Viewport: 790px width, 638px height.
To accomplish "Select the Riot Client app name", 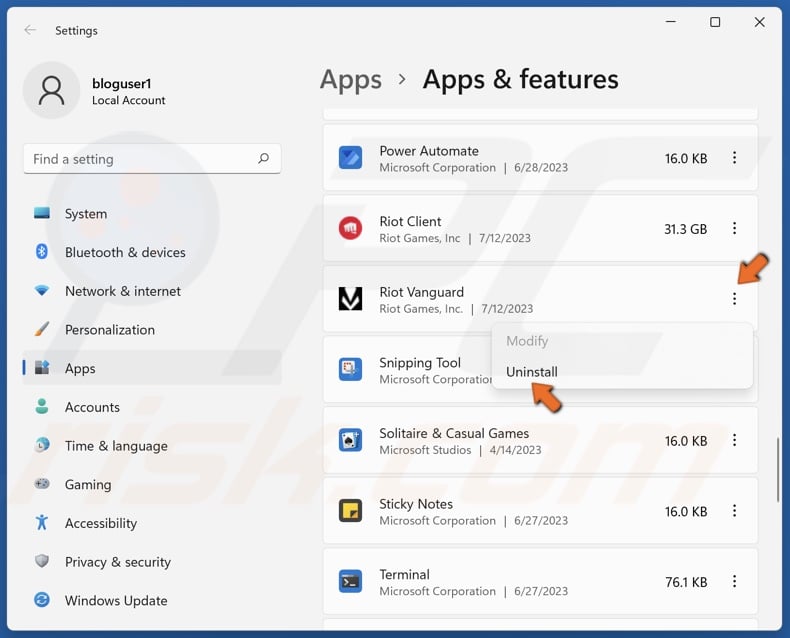I will (x=410, y=221).
